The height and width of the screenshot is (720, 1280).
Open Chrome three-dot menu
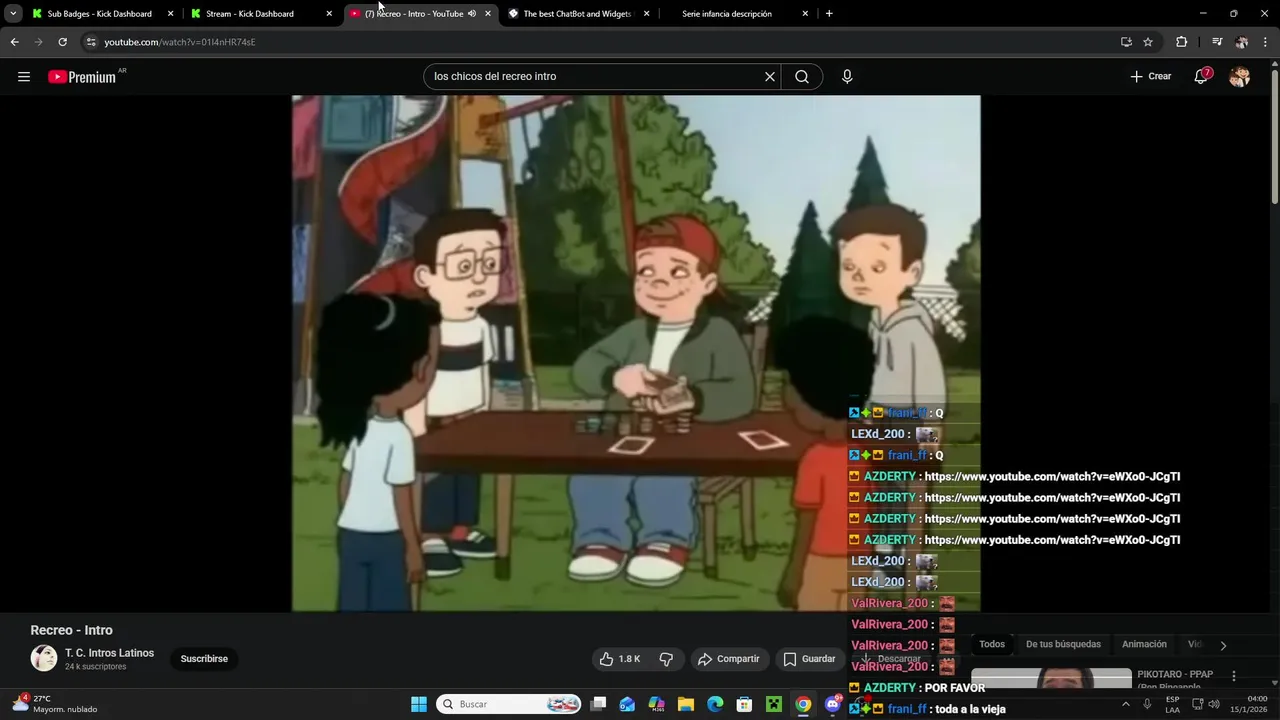pyautogui.click(x=1265, y=42)
